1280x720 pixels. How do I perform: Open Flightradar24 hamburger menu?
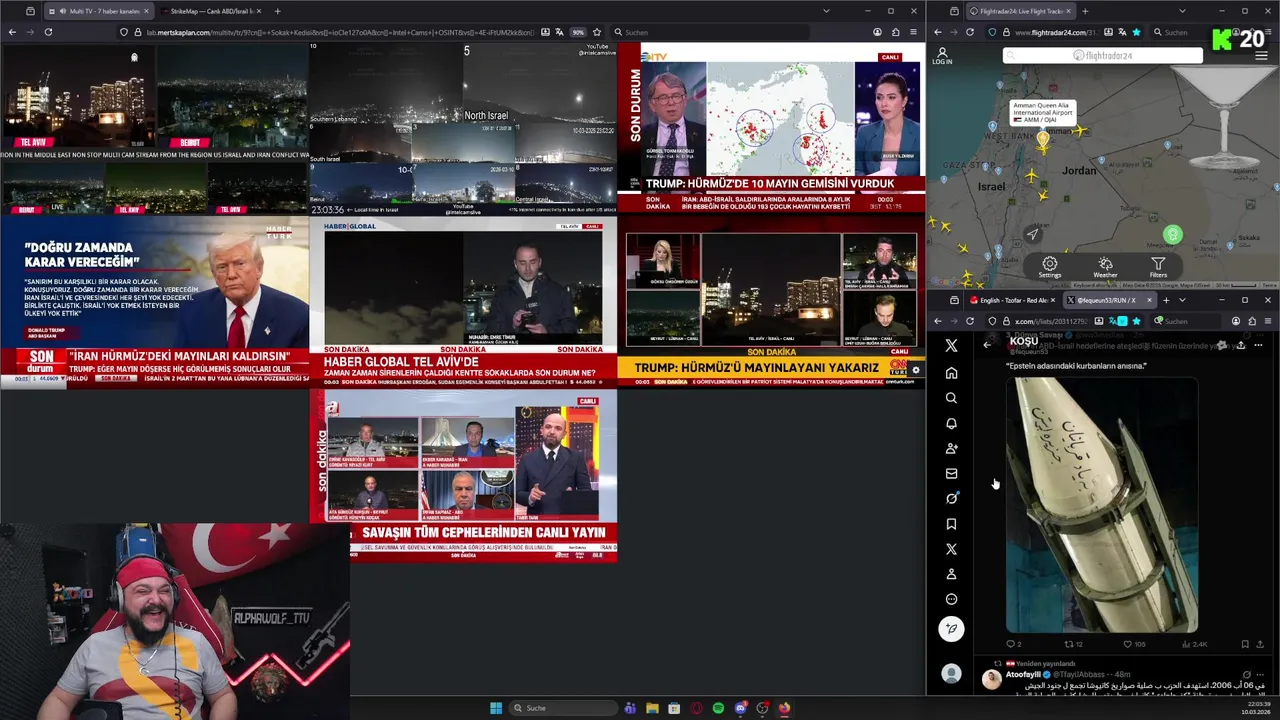point(1261,56)
